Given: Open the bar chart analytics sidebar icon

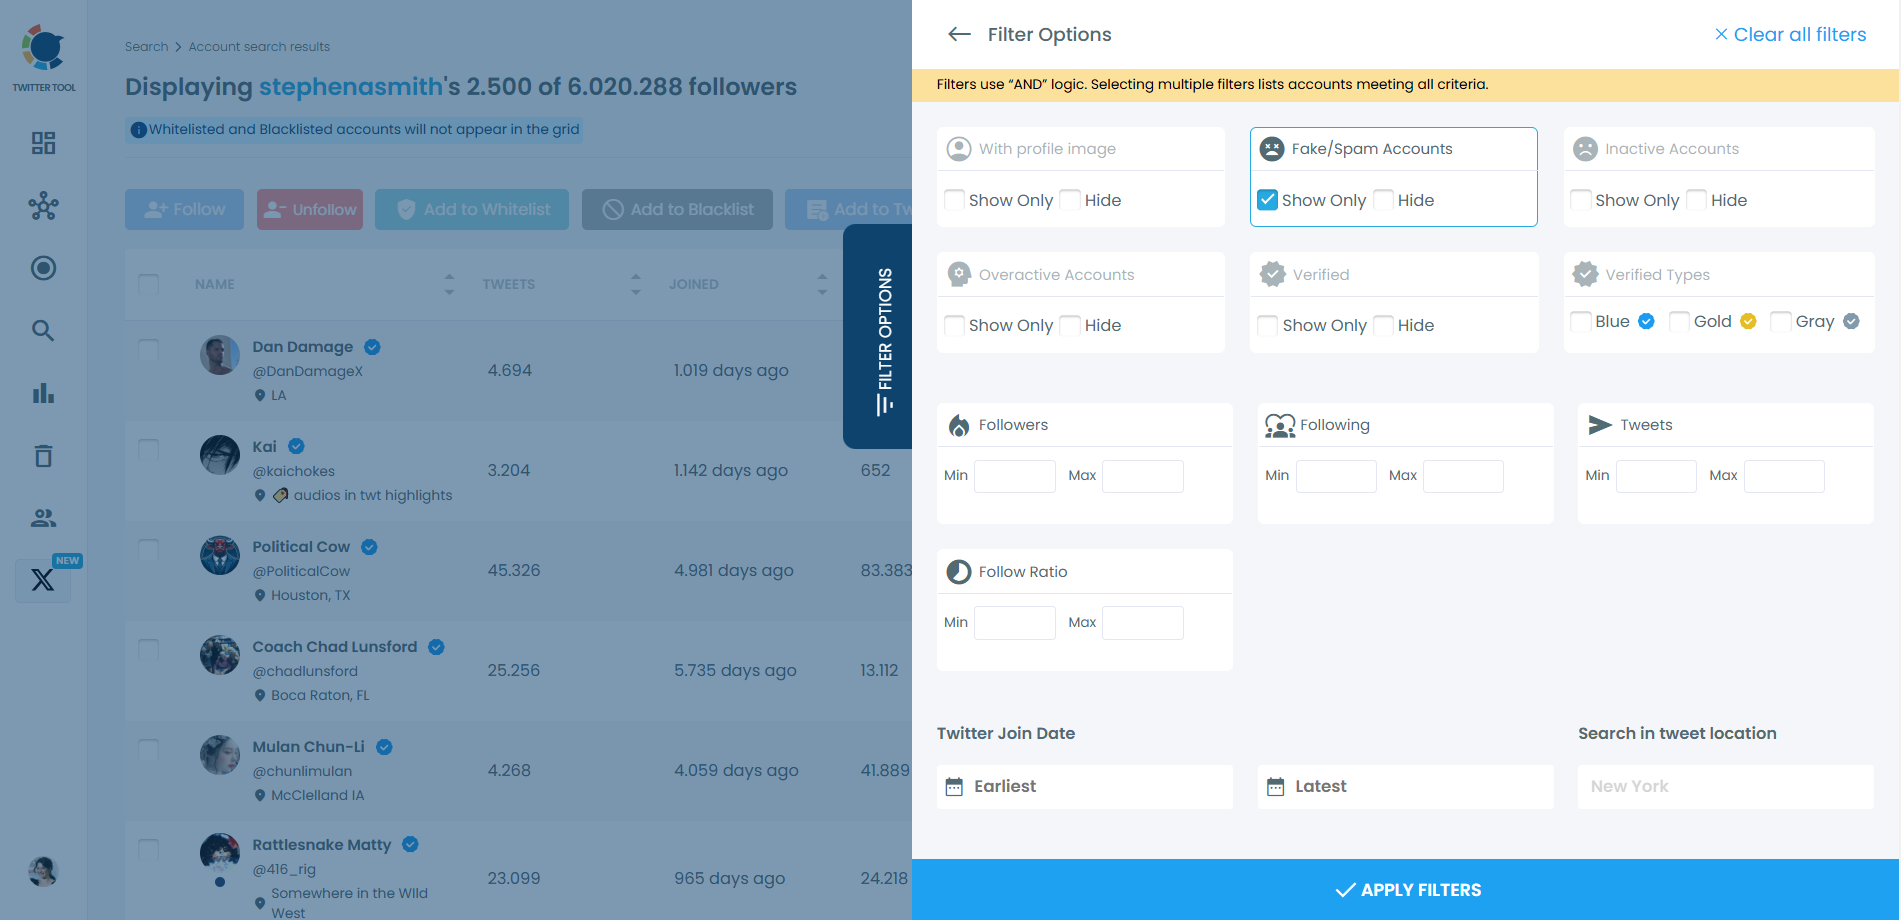Looking at the screenshot, I should click(43, 393).
